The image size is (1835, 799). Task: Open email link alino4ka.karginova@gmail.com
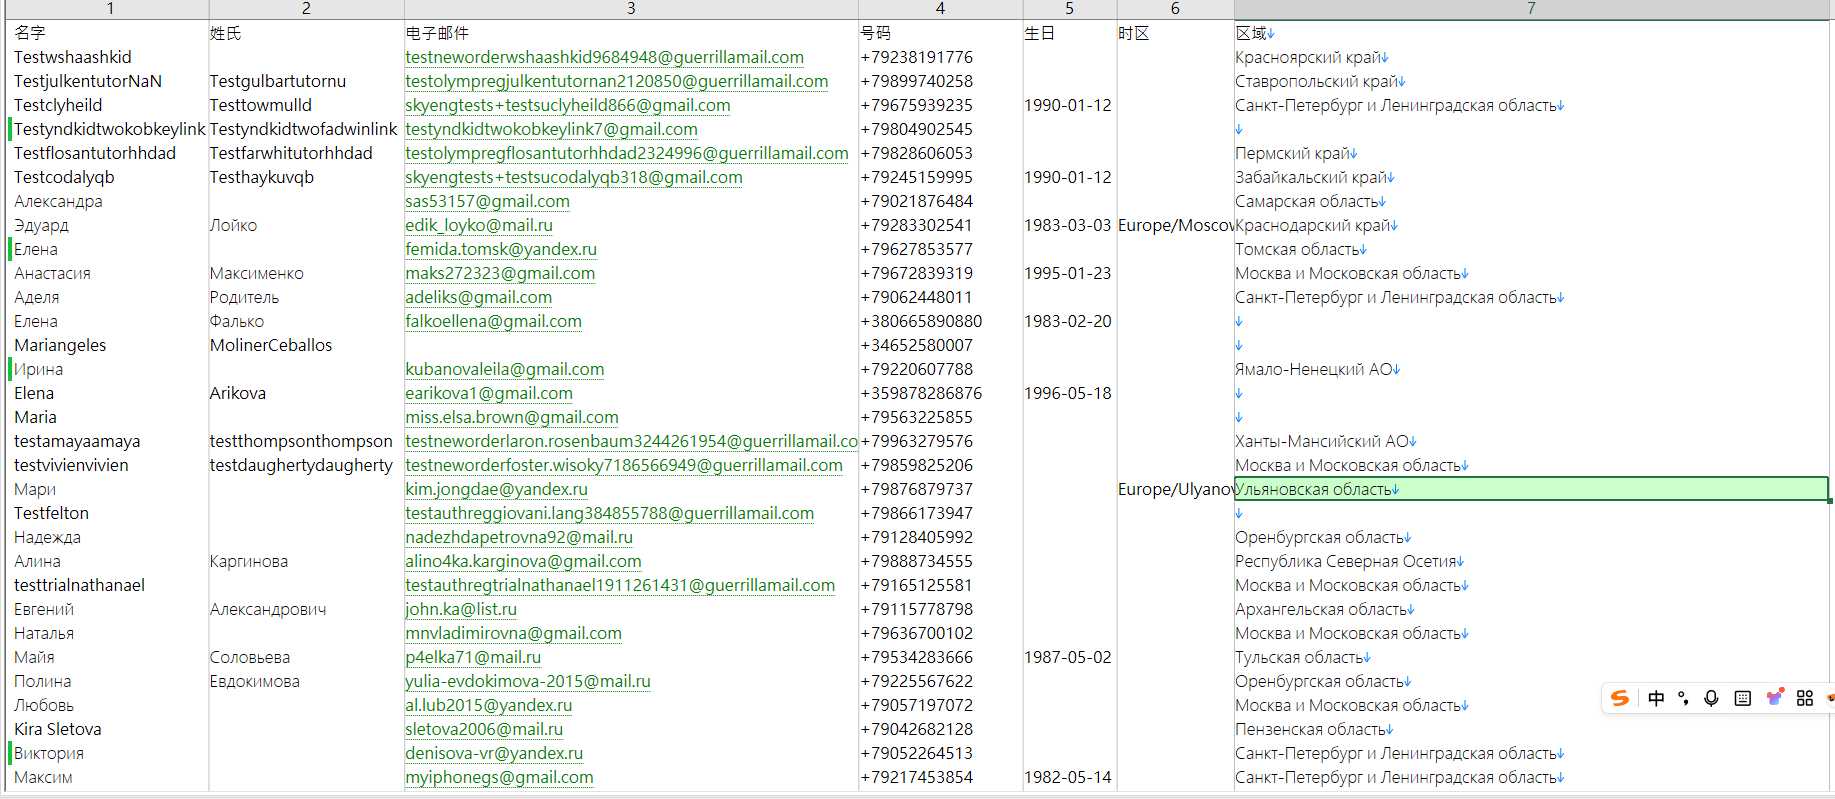coord(523,561)
